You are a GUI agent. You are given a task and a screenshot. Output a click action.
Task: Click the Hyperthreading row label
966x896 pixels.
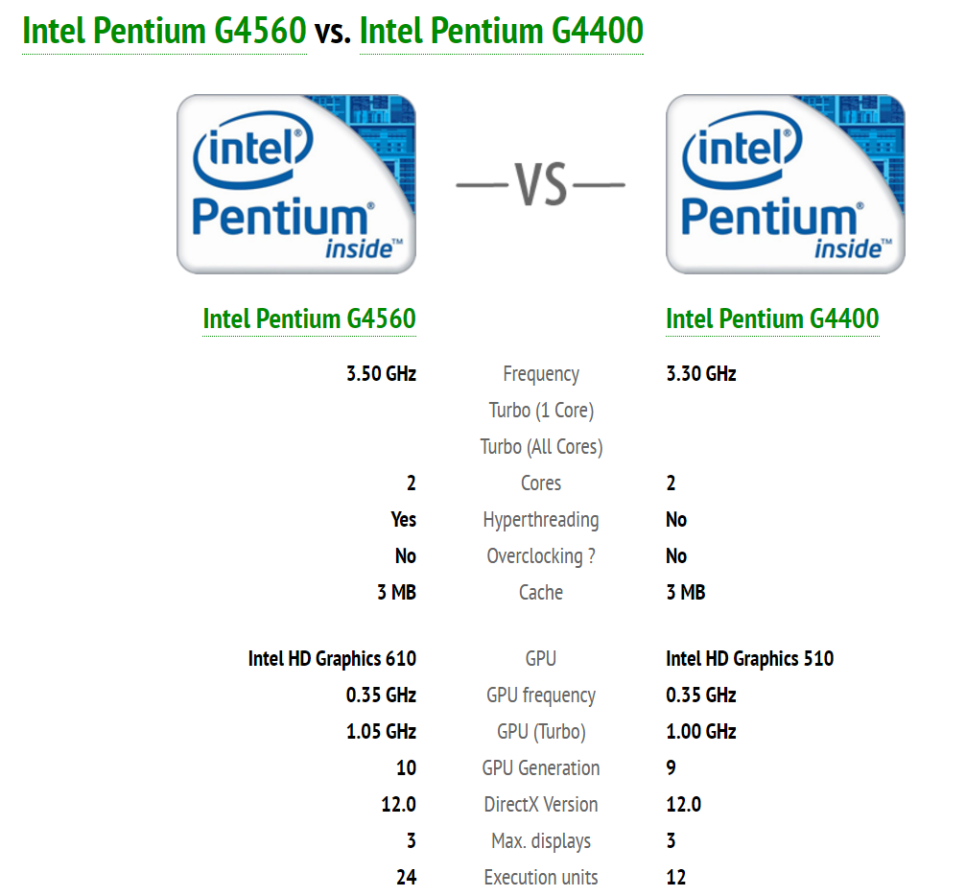(541, 519)
